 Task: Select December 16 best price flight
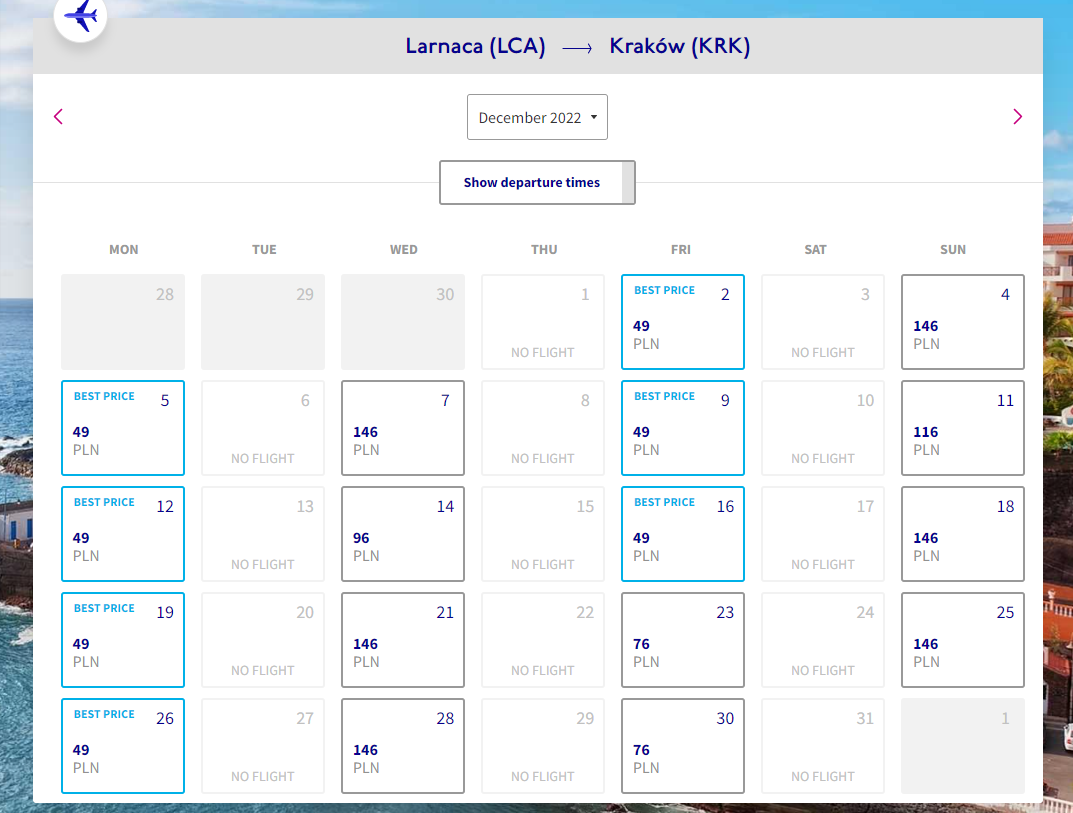click(x=682, y=534)
